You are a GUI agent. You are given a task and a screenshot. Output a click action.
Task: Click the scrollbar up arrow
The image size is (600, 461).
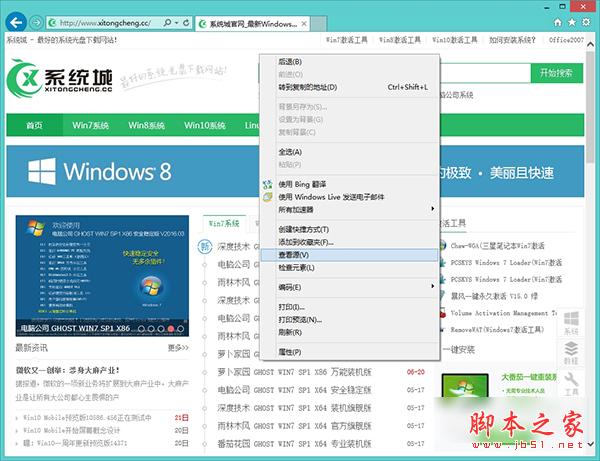point(590,44)
